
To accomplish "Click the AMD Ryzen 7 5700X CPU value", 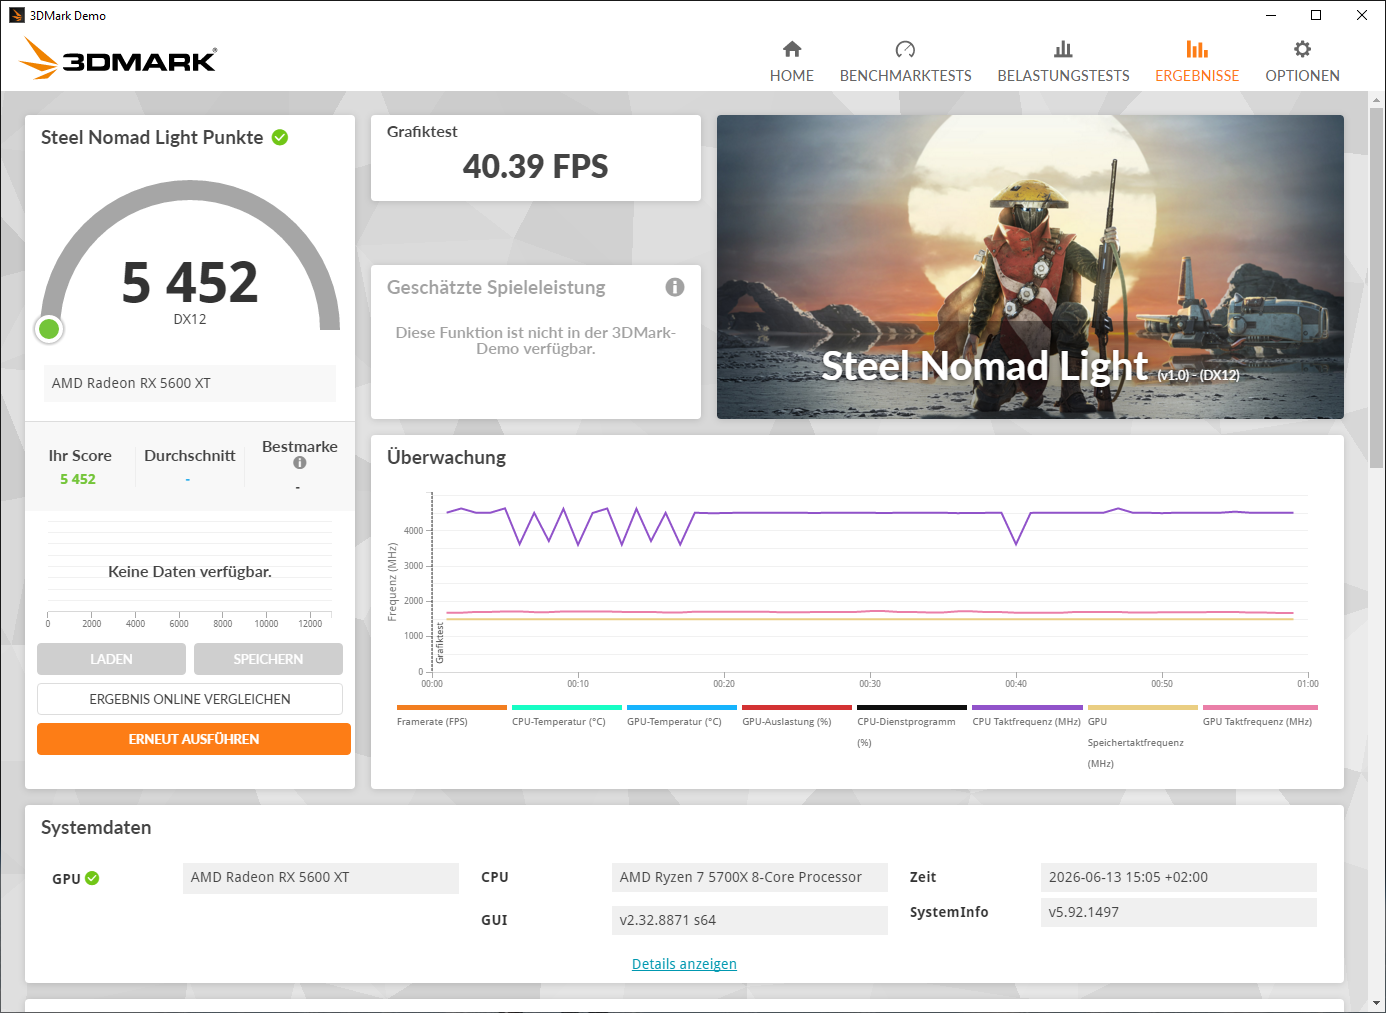I will click(750, 877).
